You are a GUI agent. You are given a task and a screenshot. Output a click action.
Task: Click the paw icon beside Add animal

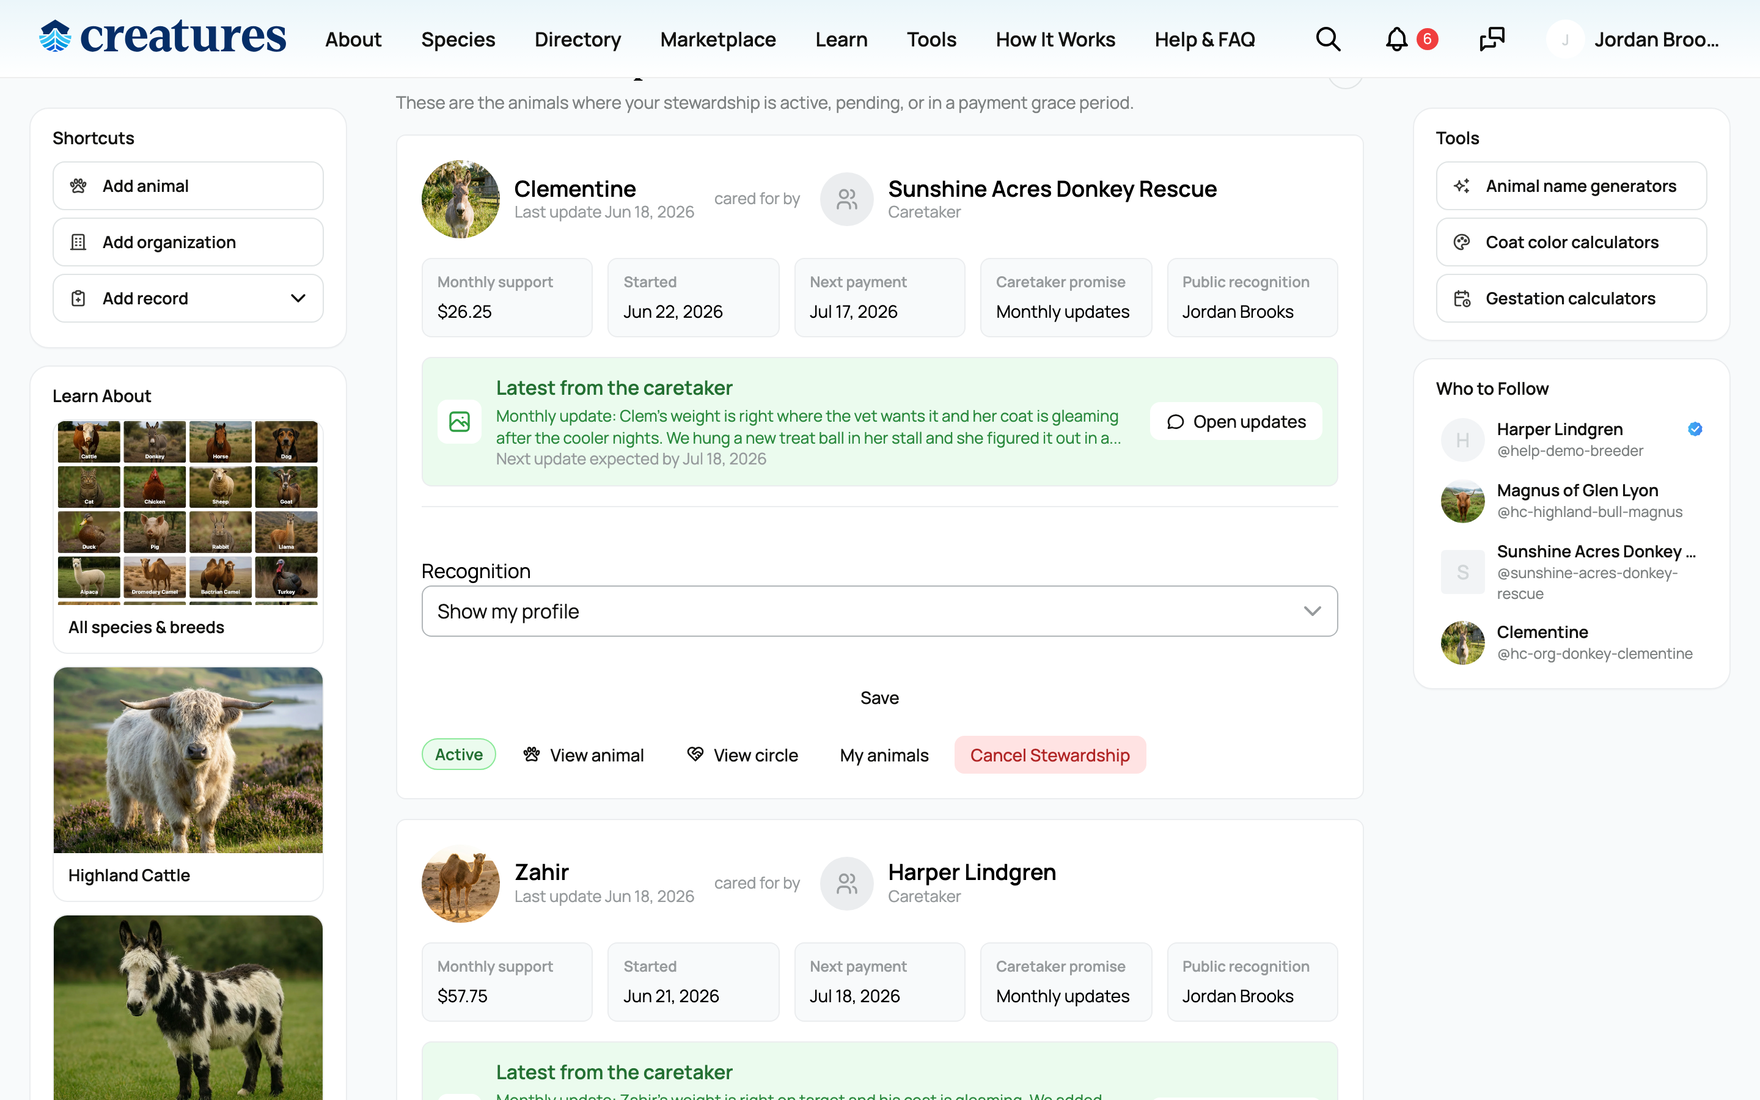pyautogui.click(x=78, y=186)
